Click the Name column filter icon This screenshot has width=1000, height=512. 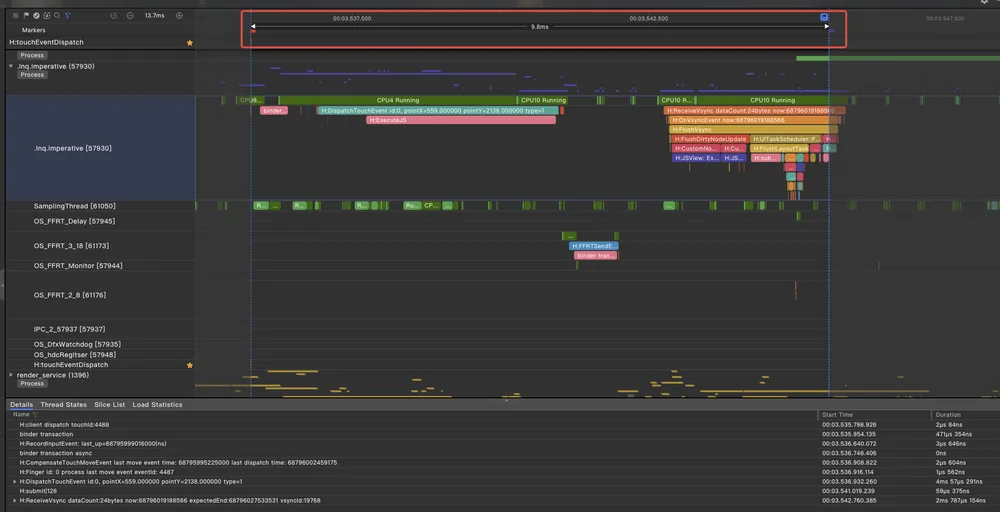[35, 414]
